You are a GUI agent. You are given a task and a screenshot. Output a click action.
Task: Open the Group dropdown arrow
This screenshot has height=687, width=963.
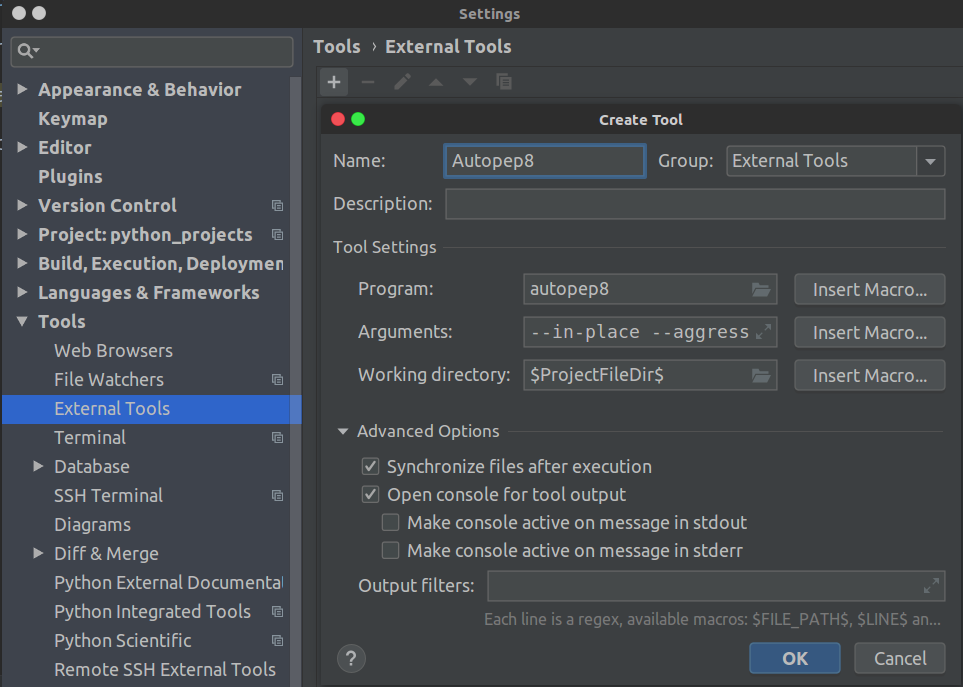click(x=930, y=161)
